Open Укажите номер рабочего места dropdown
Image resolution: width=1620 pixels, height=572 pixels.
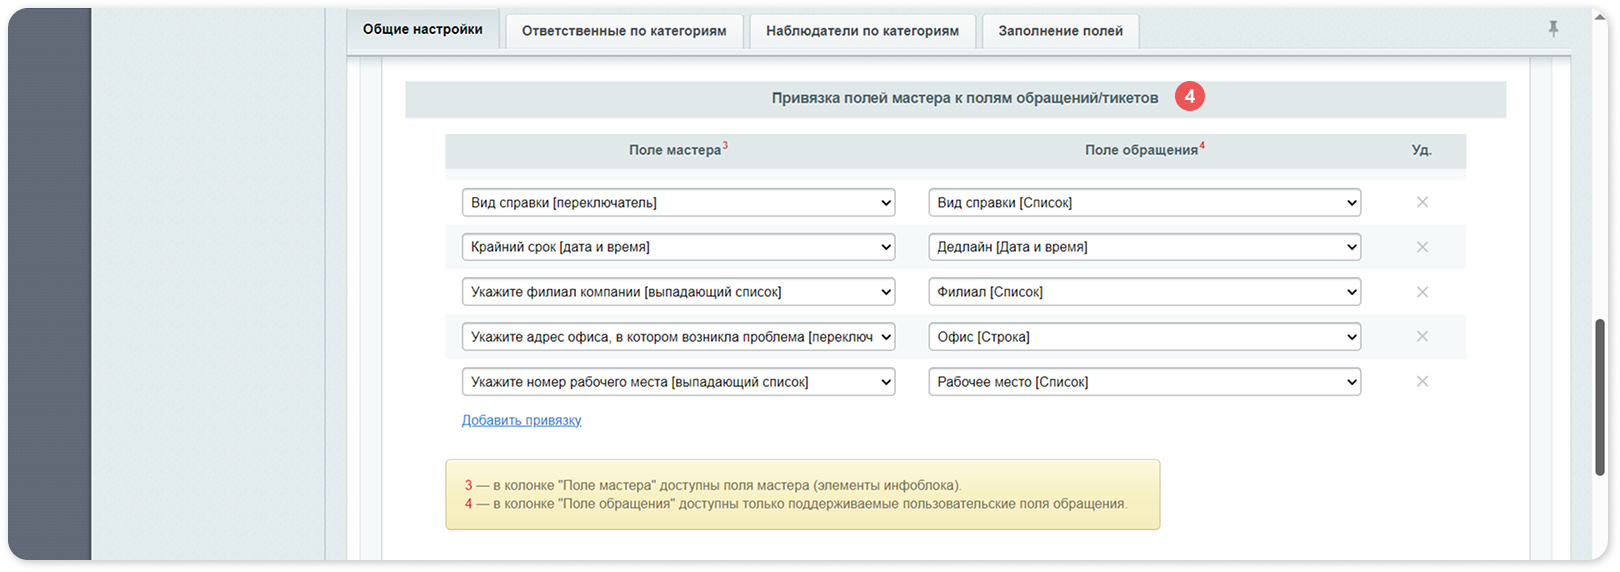[x=678, y=382]
